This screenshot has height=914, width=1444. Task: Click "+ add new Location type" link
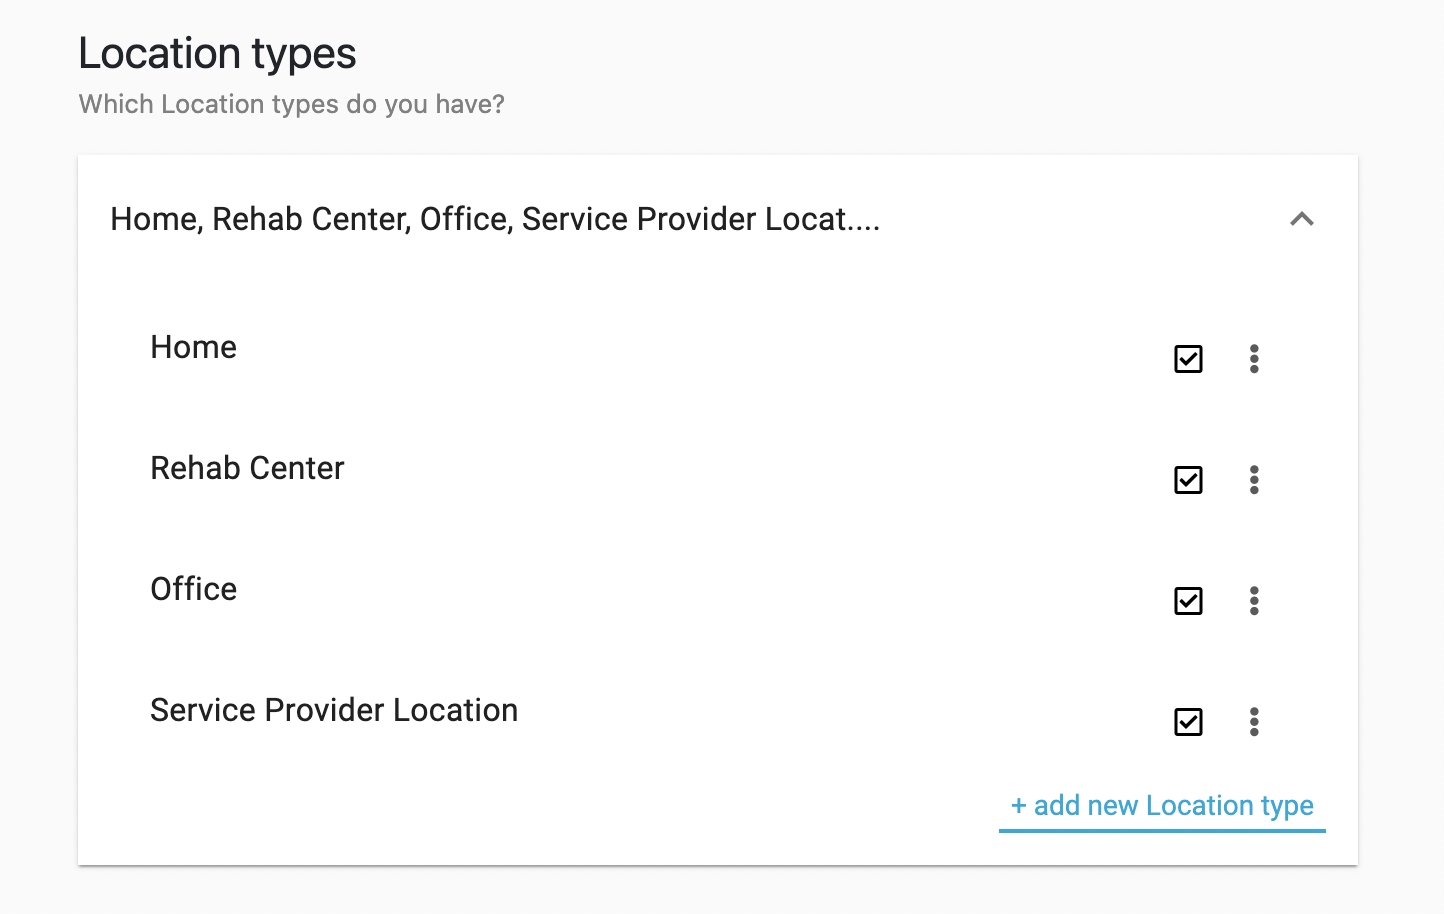1162,806
